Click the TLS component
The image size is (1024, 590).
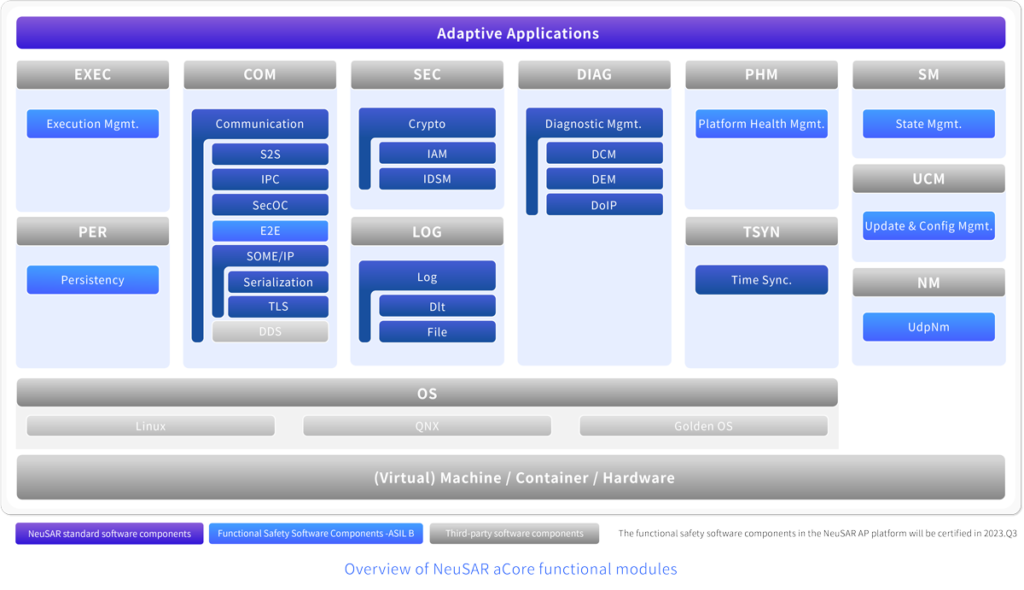coord(278,306)
